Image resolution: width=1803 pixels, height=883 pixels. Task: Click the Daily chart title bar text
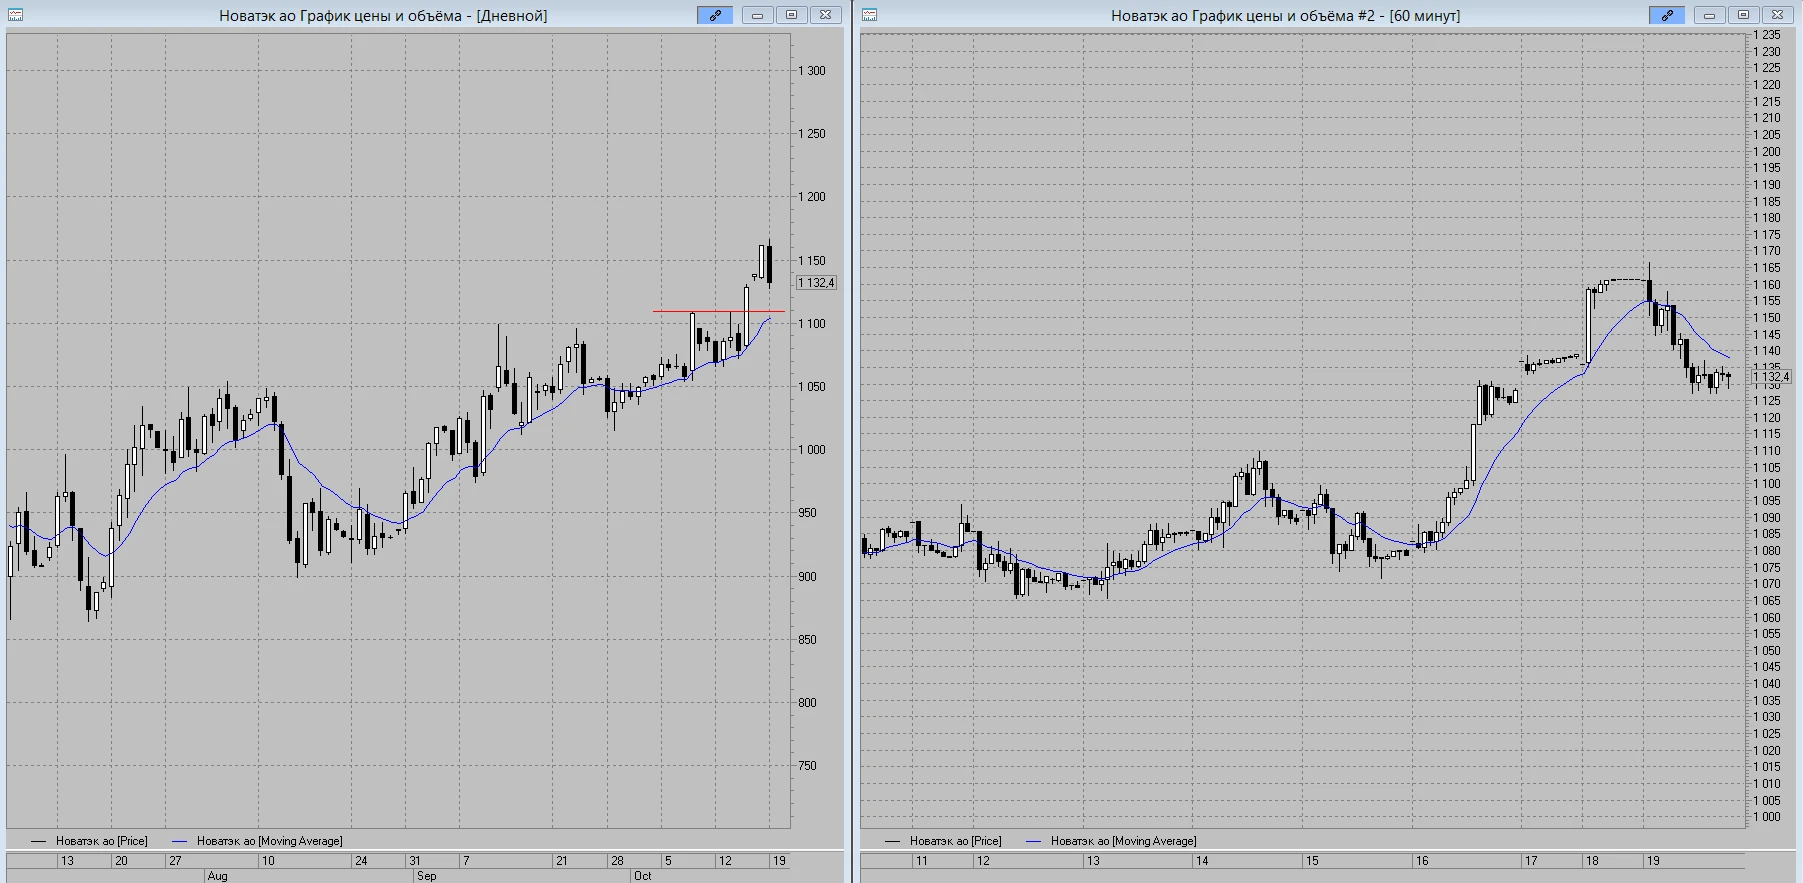[x=383, y=15]
